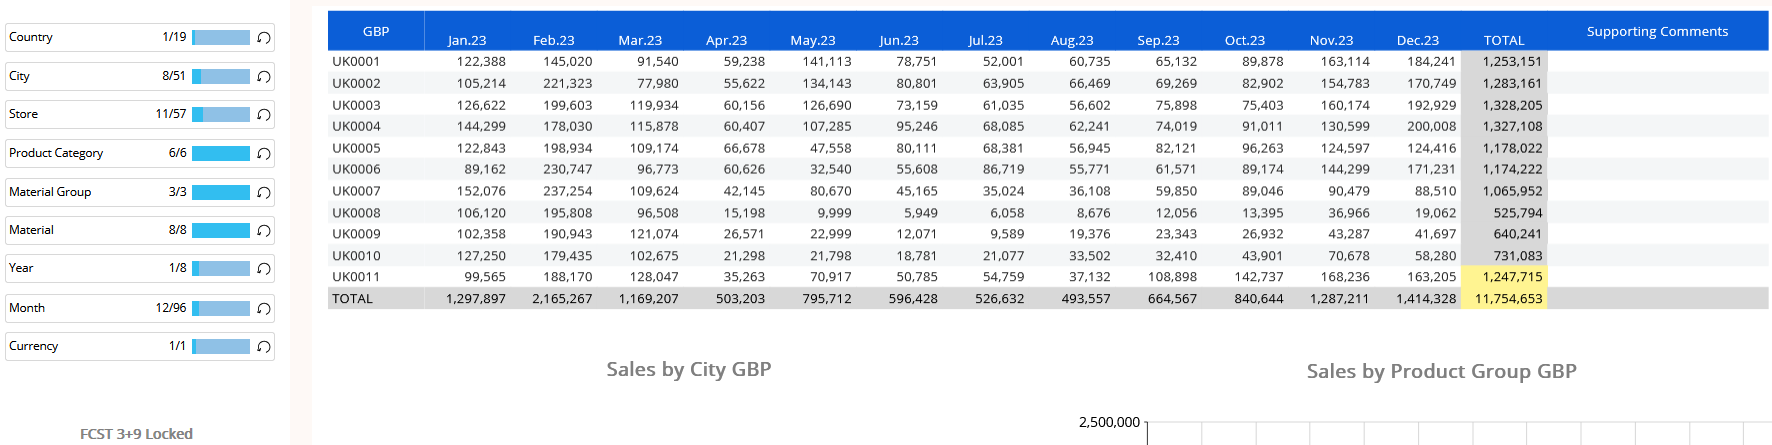Image resolution: width=1772 pixels, height=445 pixels.
Task: Click UK0003 total cell 1,328,205
Action: coord(1512,105)
